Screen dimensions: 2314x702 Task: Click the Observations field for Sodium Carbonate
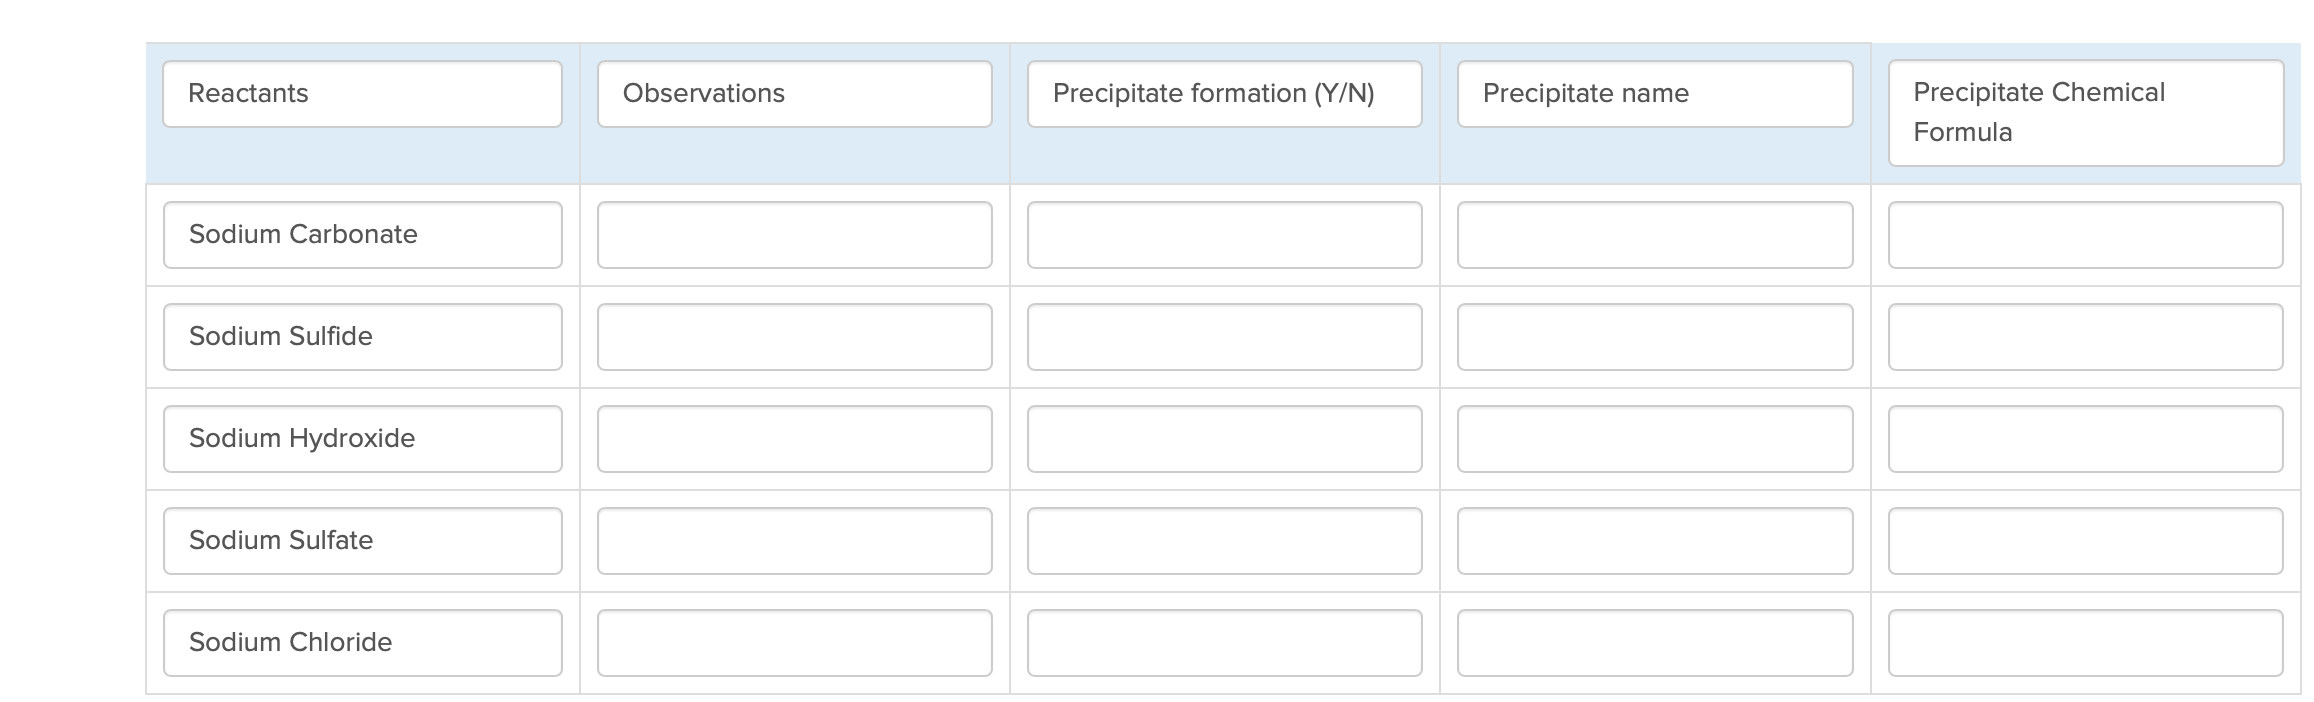tap(794, 235)
